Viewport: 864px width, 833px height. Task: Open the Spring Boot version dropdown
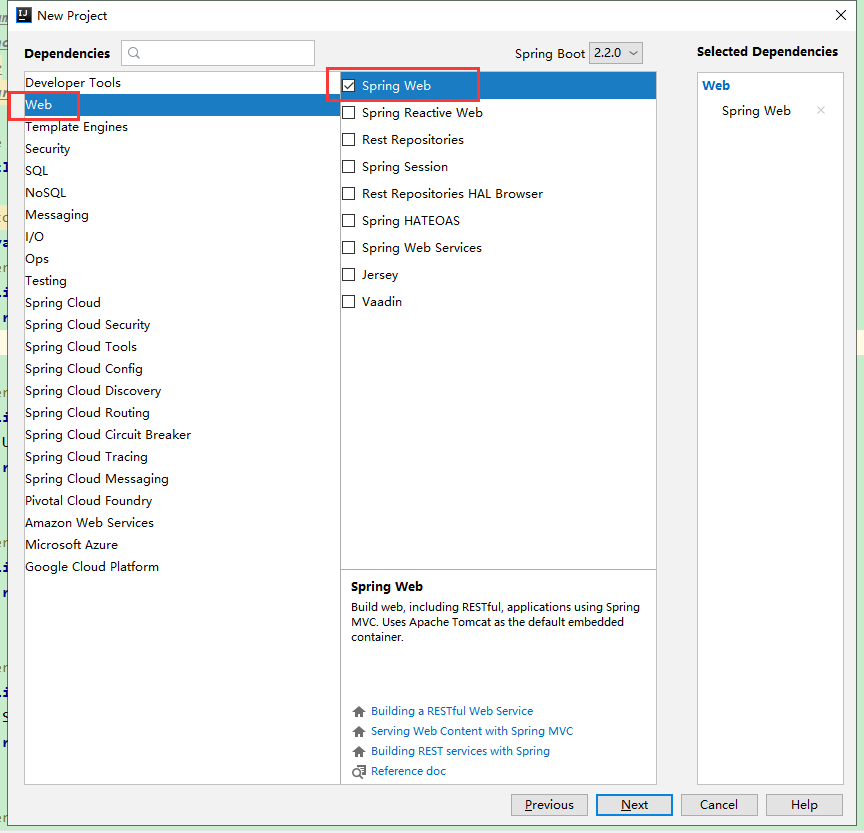point(615,53)
